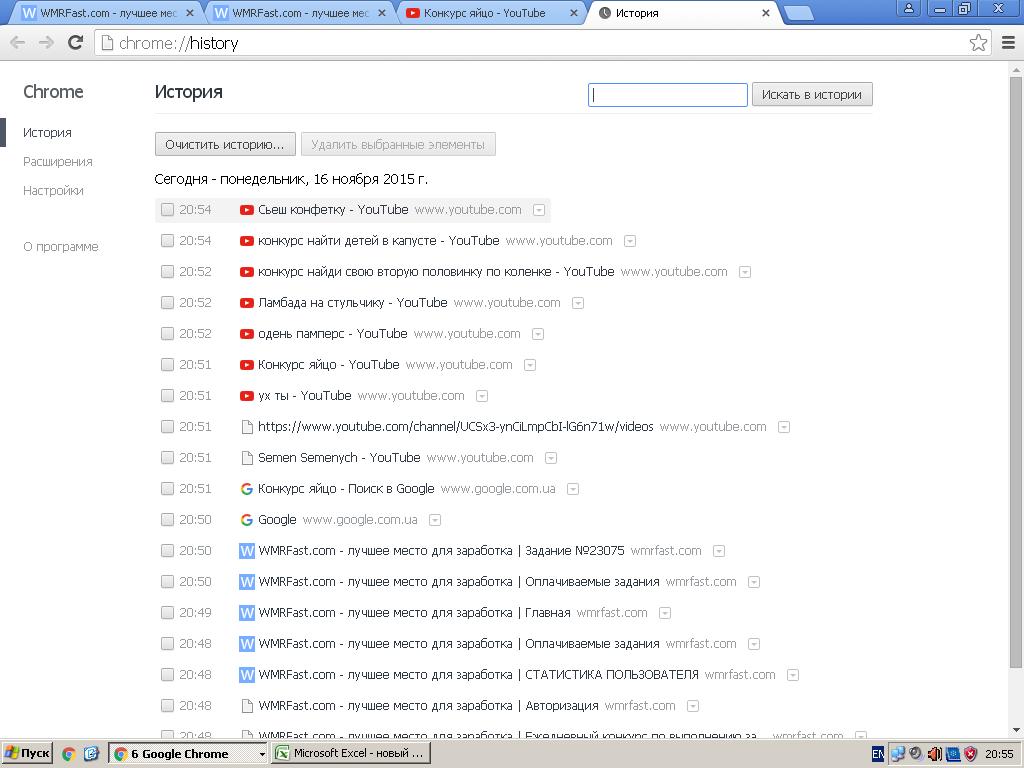Viewport: 1024px width, 768px height.
Task: Bookmark this page with the star icon
Action: [978, 43]
